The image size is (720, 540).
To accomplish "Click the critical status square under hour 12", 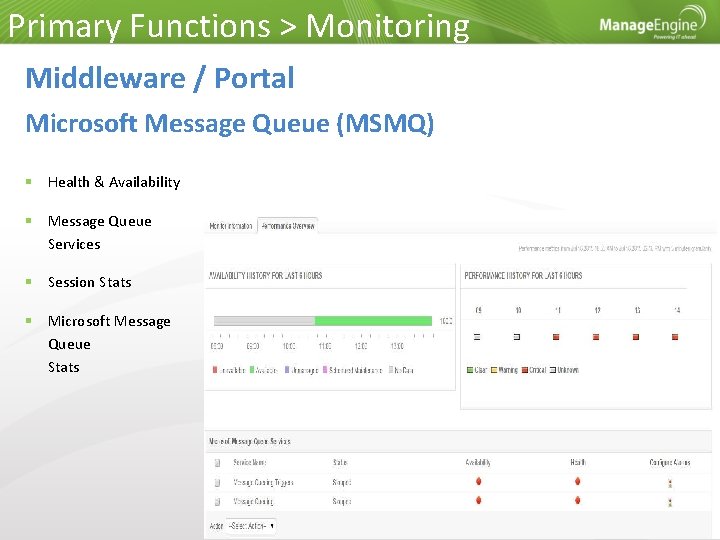I will click(x=596, y=337).
